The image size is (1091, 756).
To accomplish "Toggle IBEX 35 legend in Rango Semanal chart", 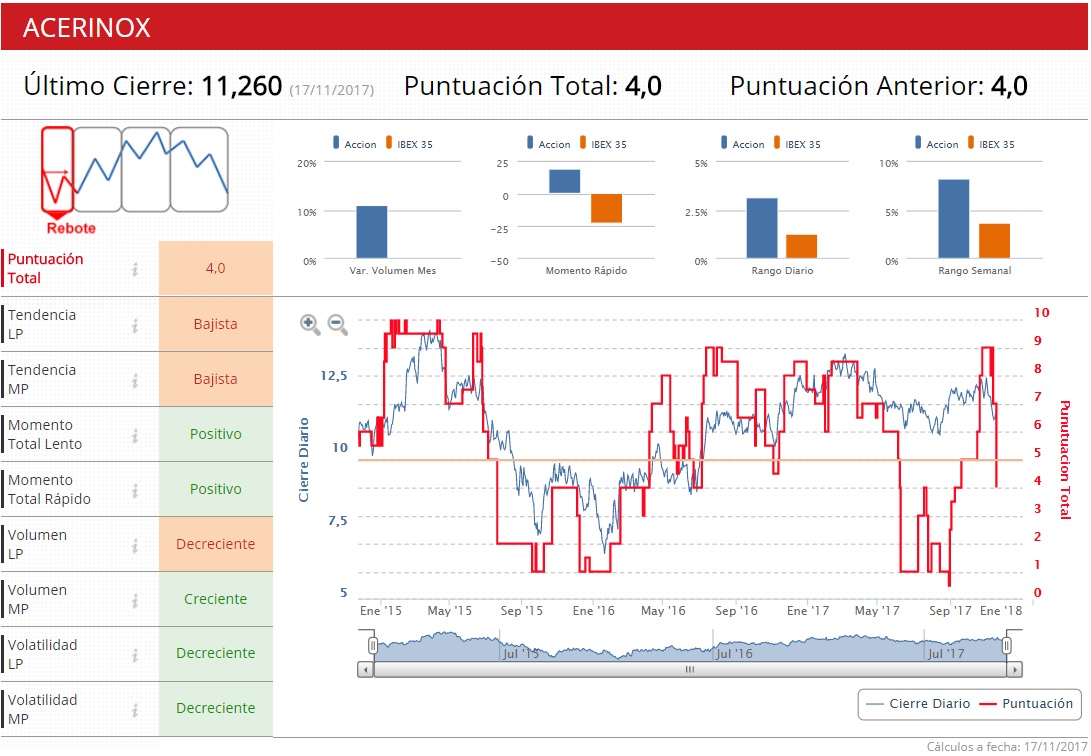I will click(x=992, y=144).
